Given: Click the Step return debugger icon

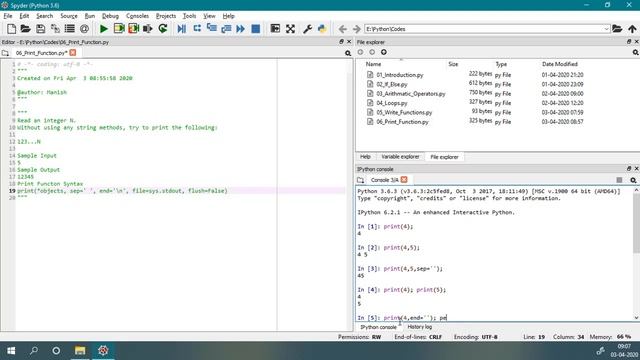Looking at the screenshot, I should click(226, 29).
